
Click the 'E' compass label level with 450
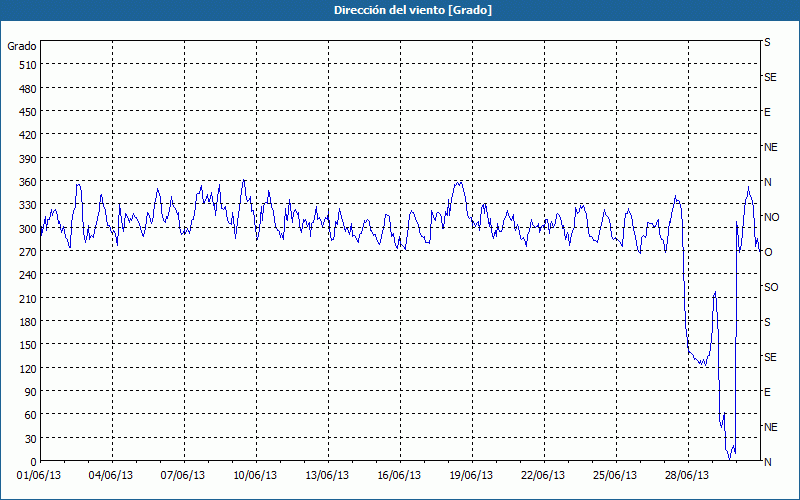click(x=767, y=112)
